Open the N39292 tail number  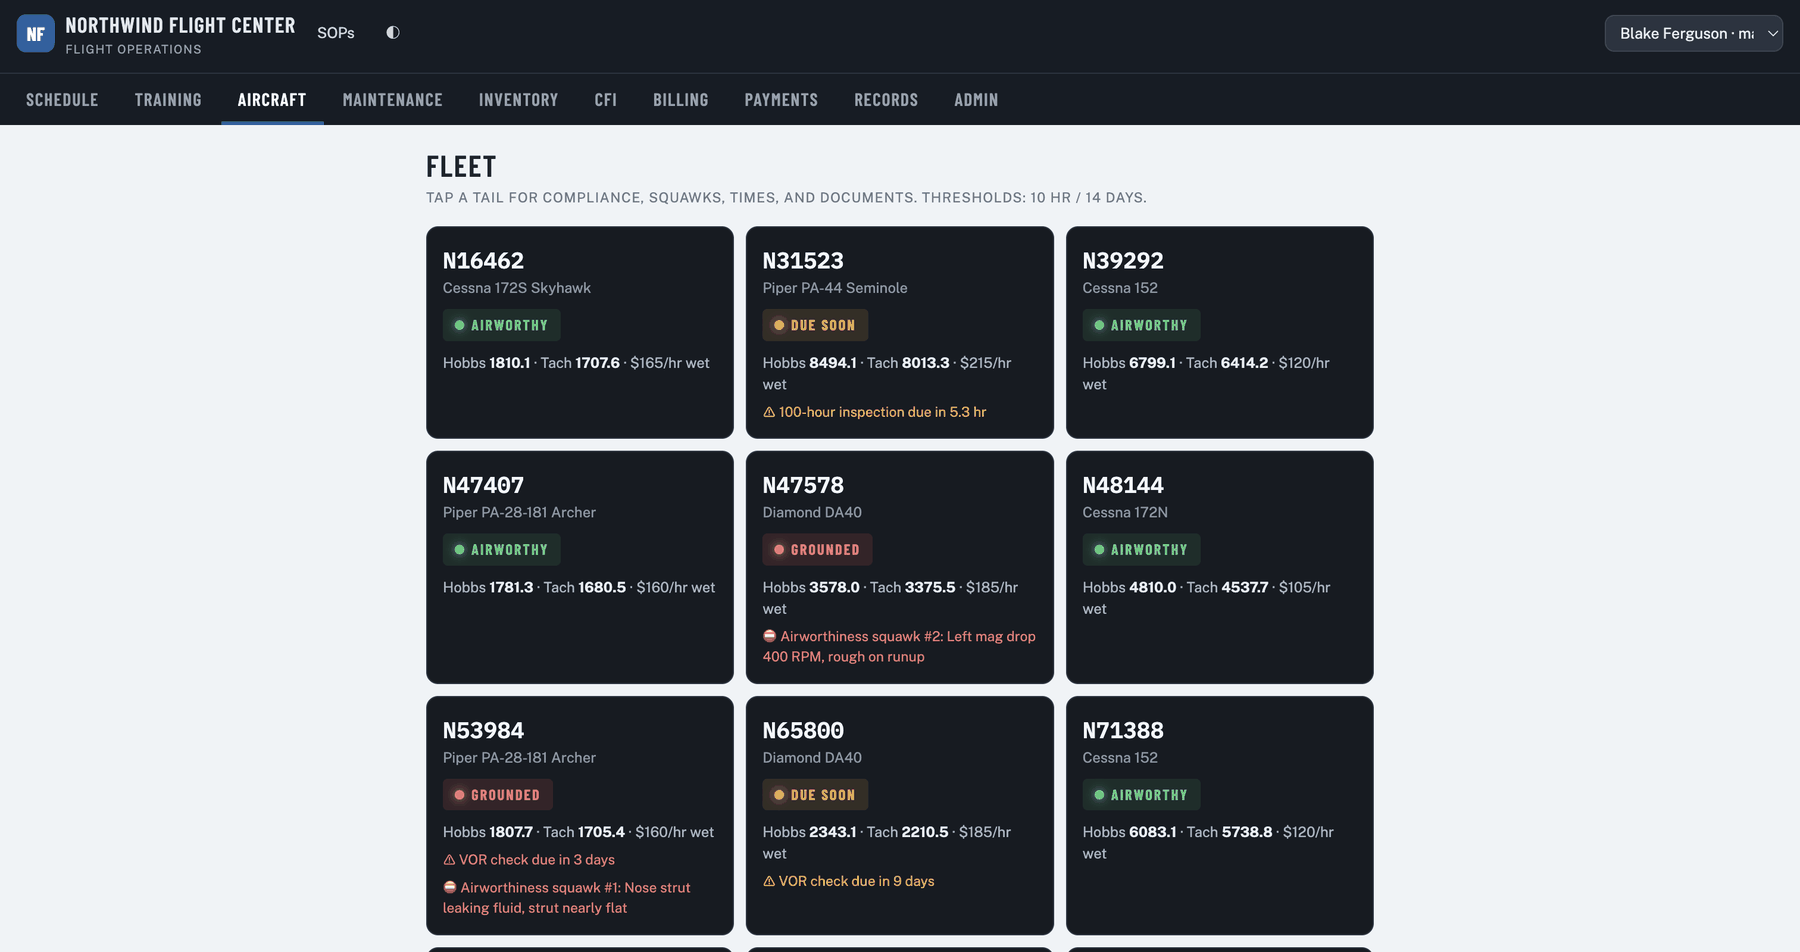coord(1123,261)
